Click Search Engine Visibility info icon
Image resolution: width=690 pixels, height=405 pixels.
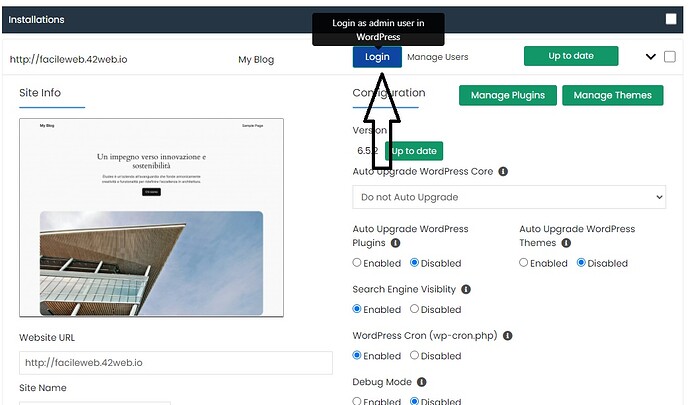tap(466, 289)
